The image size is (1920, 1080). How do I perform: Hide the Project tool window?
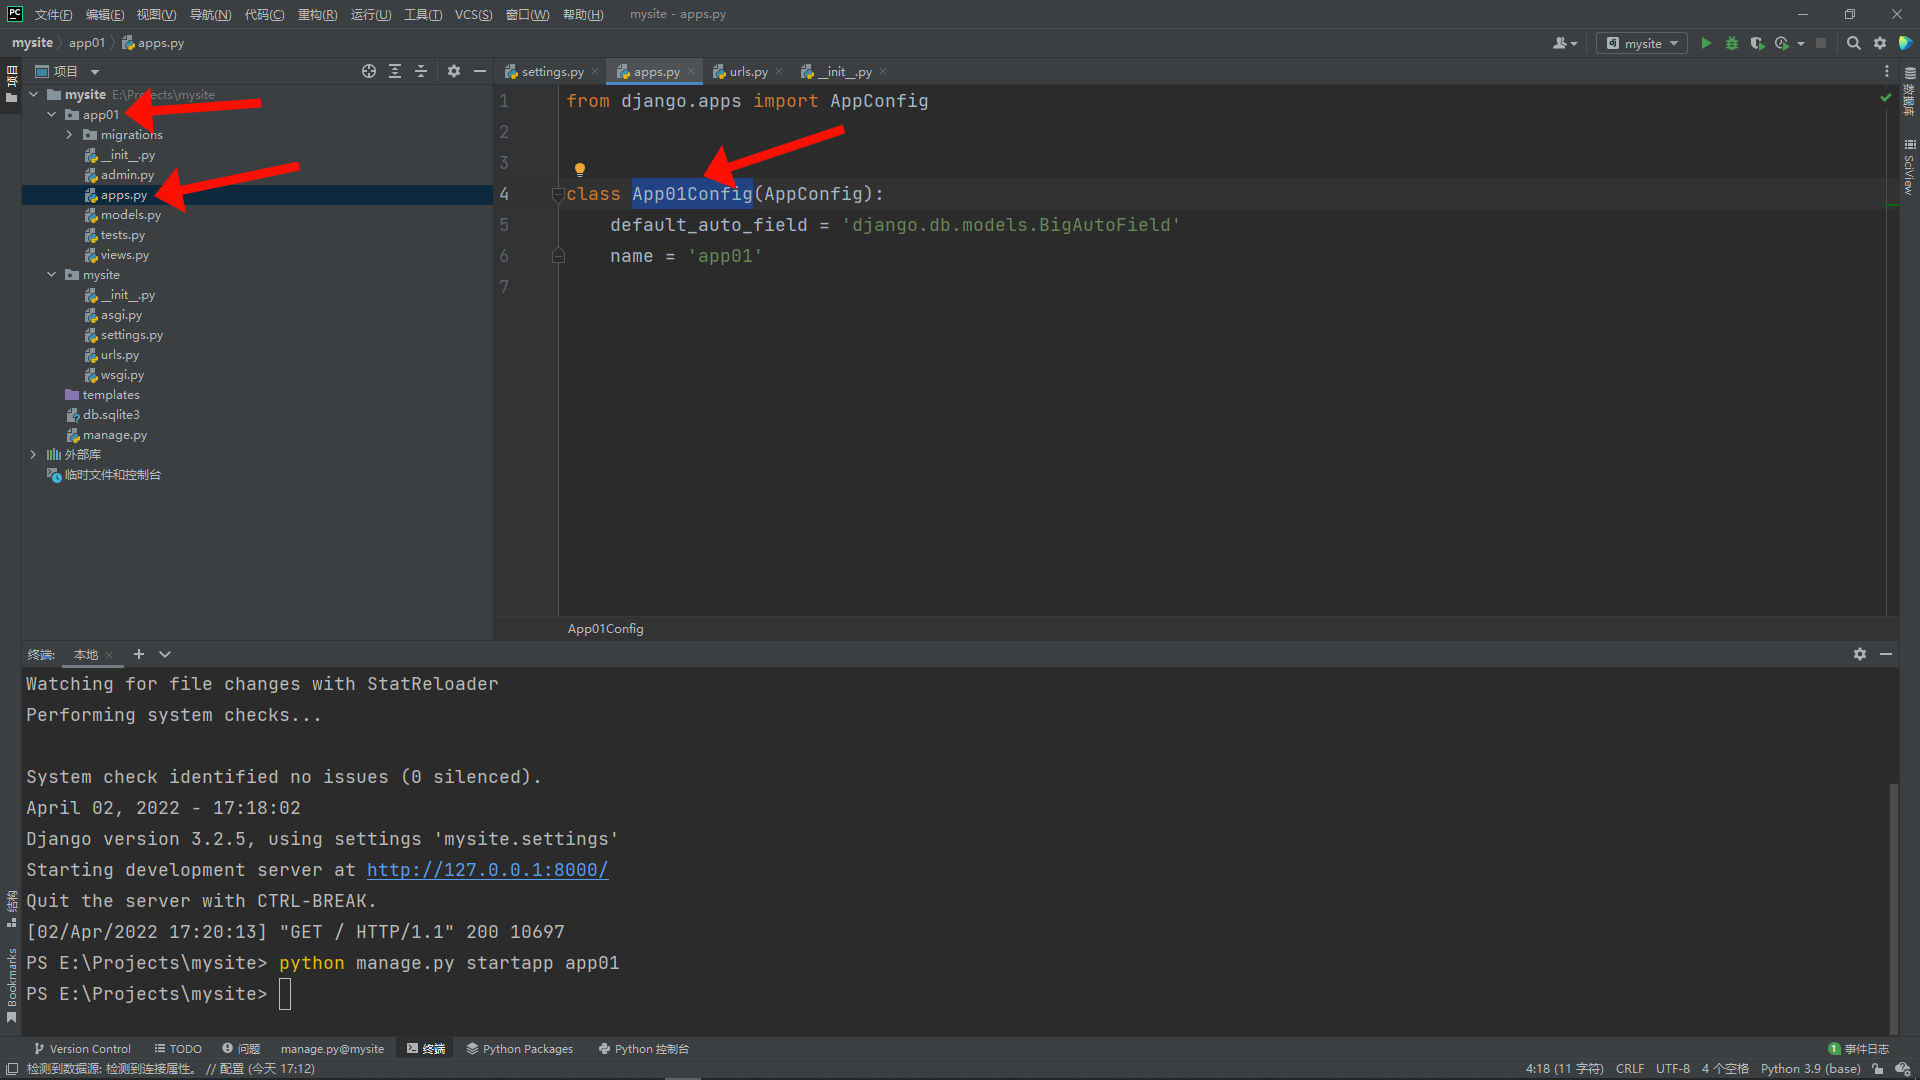(480, 71)
